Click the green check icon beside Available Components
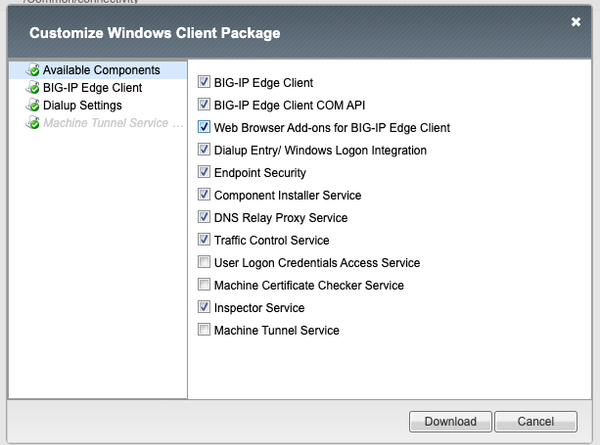The height and width of the screenshot is (445, 600). [33, 71]
